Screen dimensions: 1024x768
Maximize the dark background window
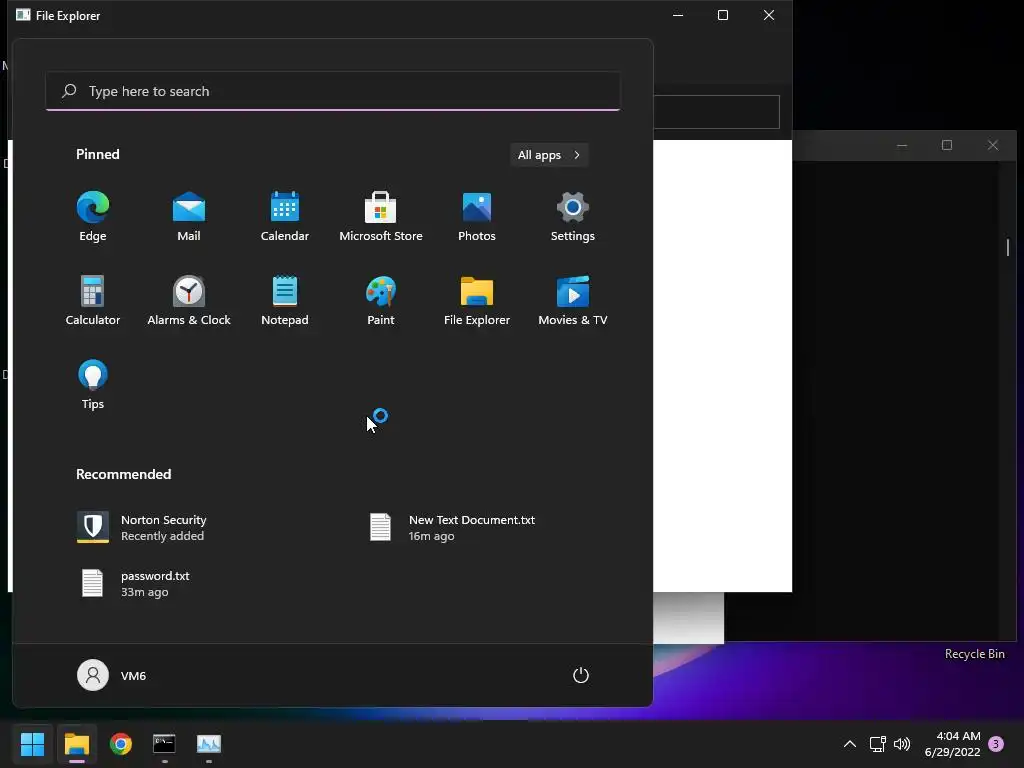click(947, 145)
